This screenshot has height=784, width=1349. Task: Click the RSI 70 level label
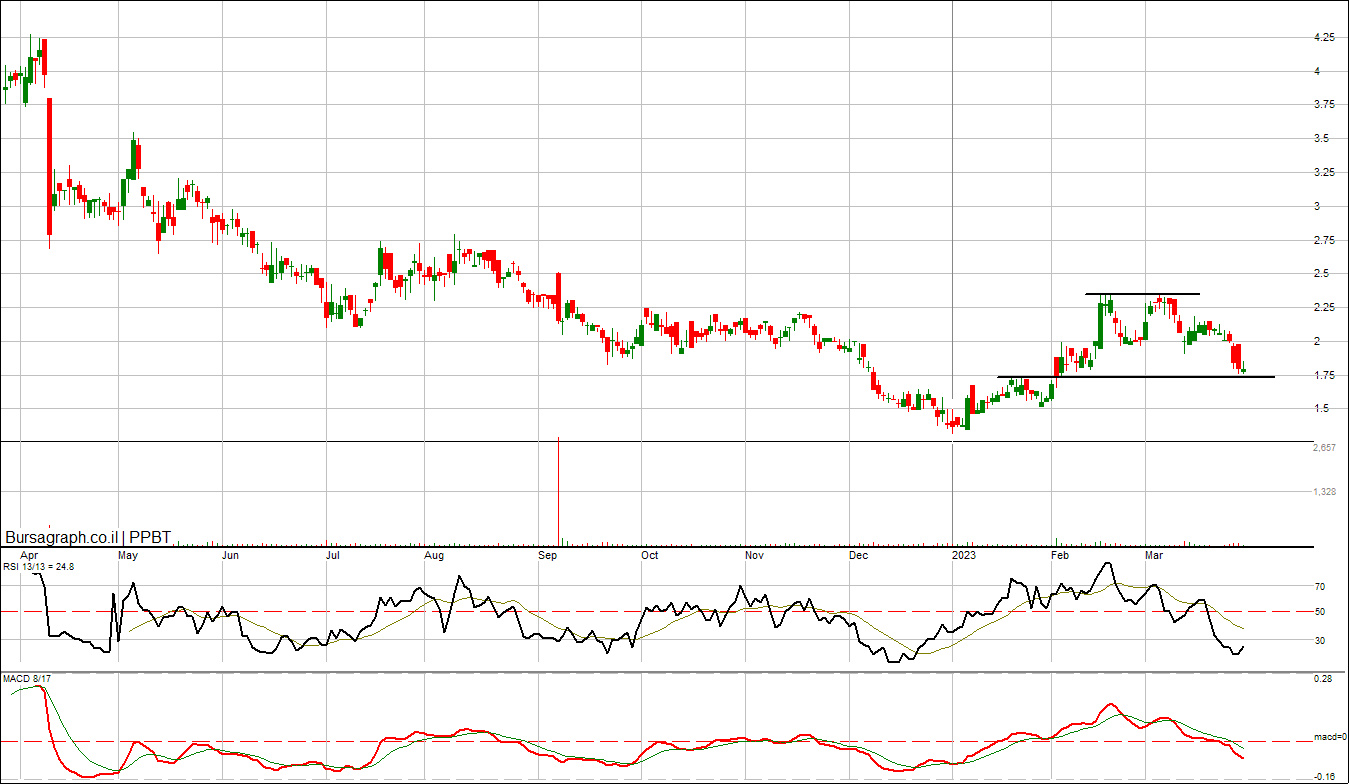1319,587
